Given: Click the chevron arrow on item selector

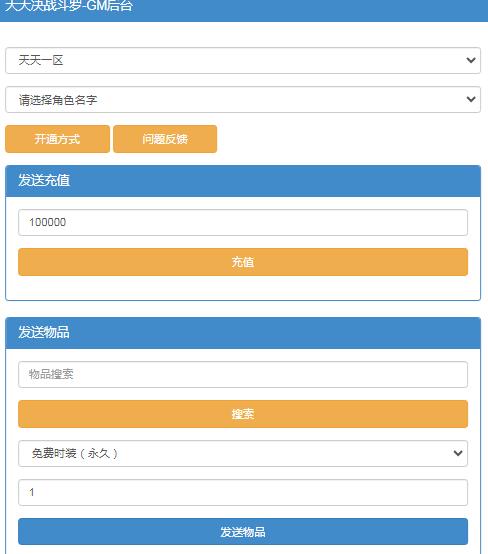Looking at the screenshot, I should [458, 453].
